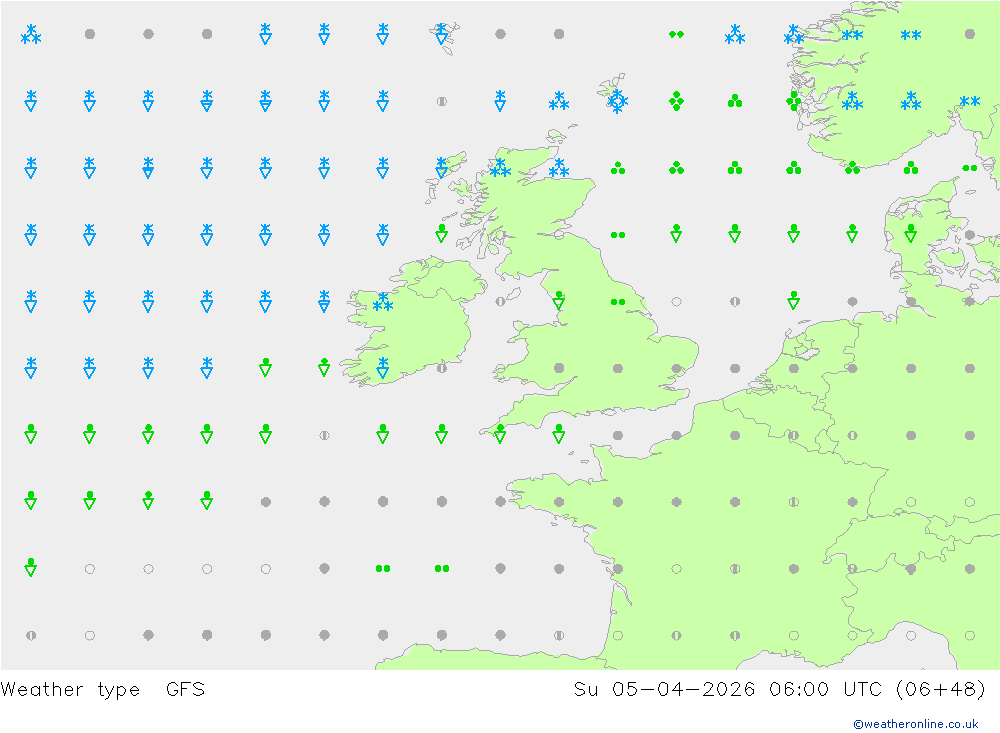Click the rain shower symbol over Cornwall

[500, 434]
